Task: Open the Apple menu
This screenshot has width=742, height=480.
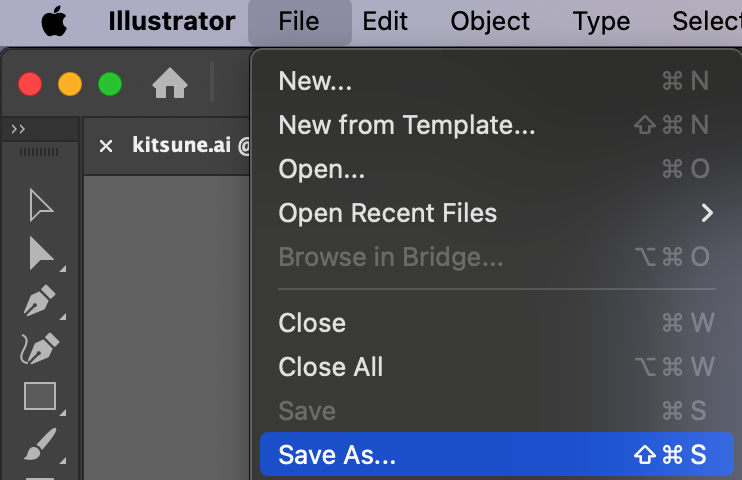Action: coord(54,21)
